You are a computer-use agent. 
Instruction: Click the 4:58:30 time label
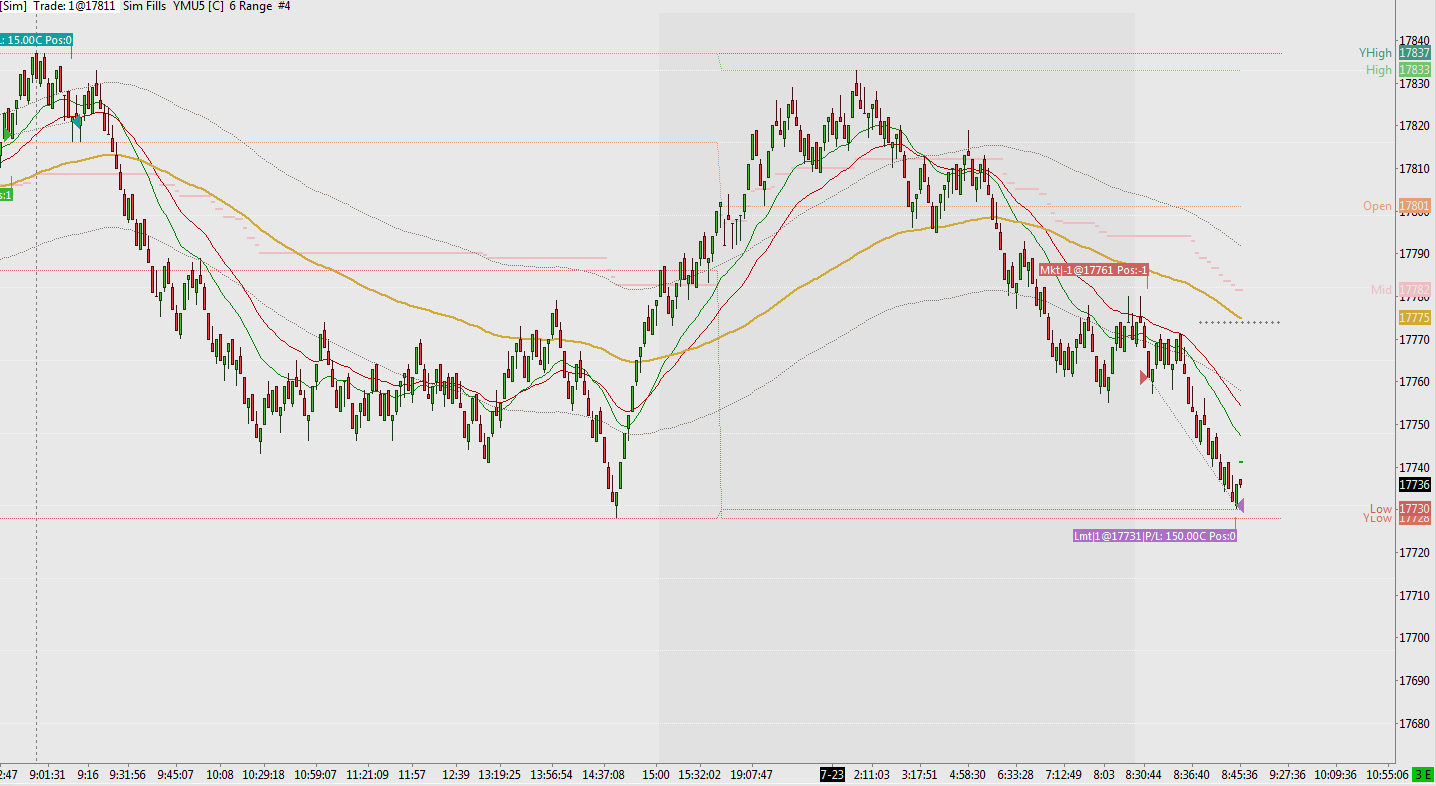tap(967, 775)
